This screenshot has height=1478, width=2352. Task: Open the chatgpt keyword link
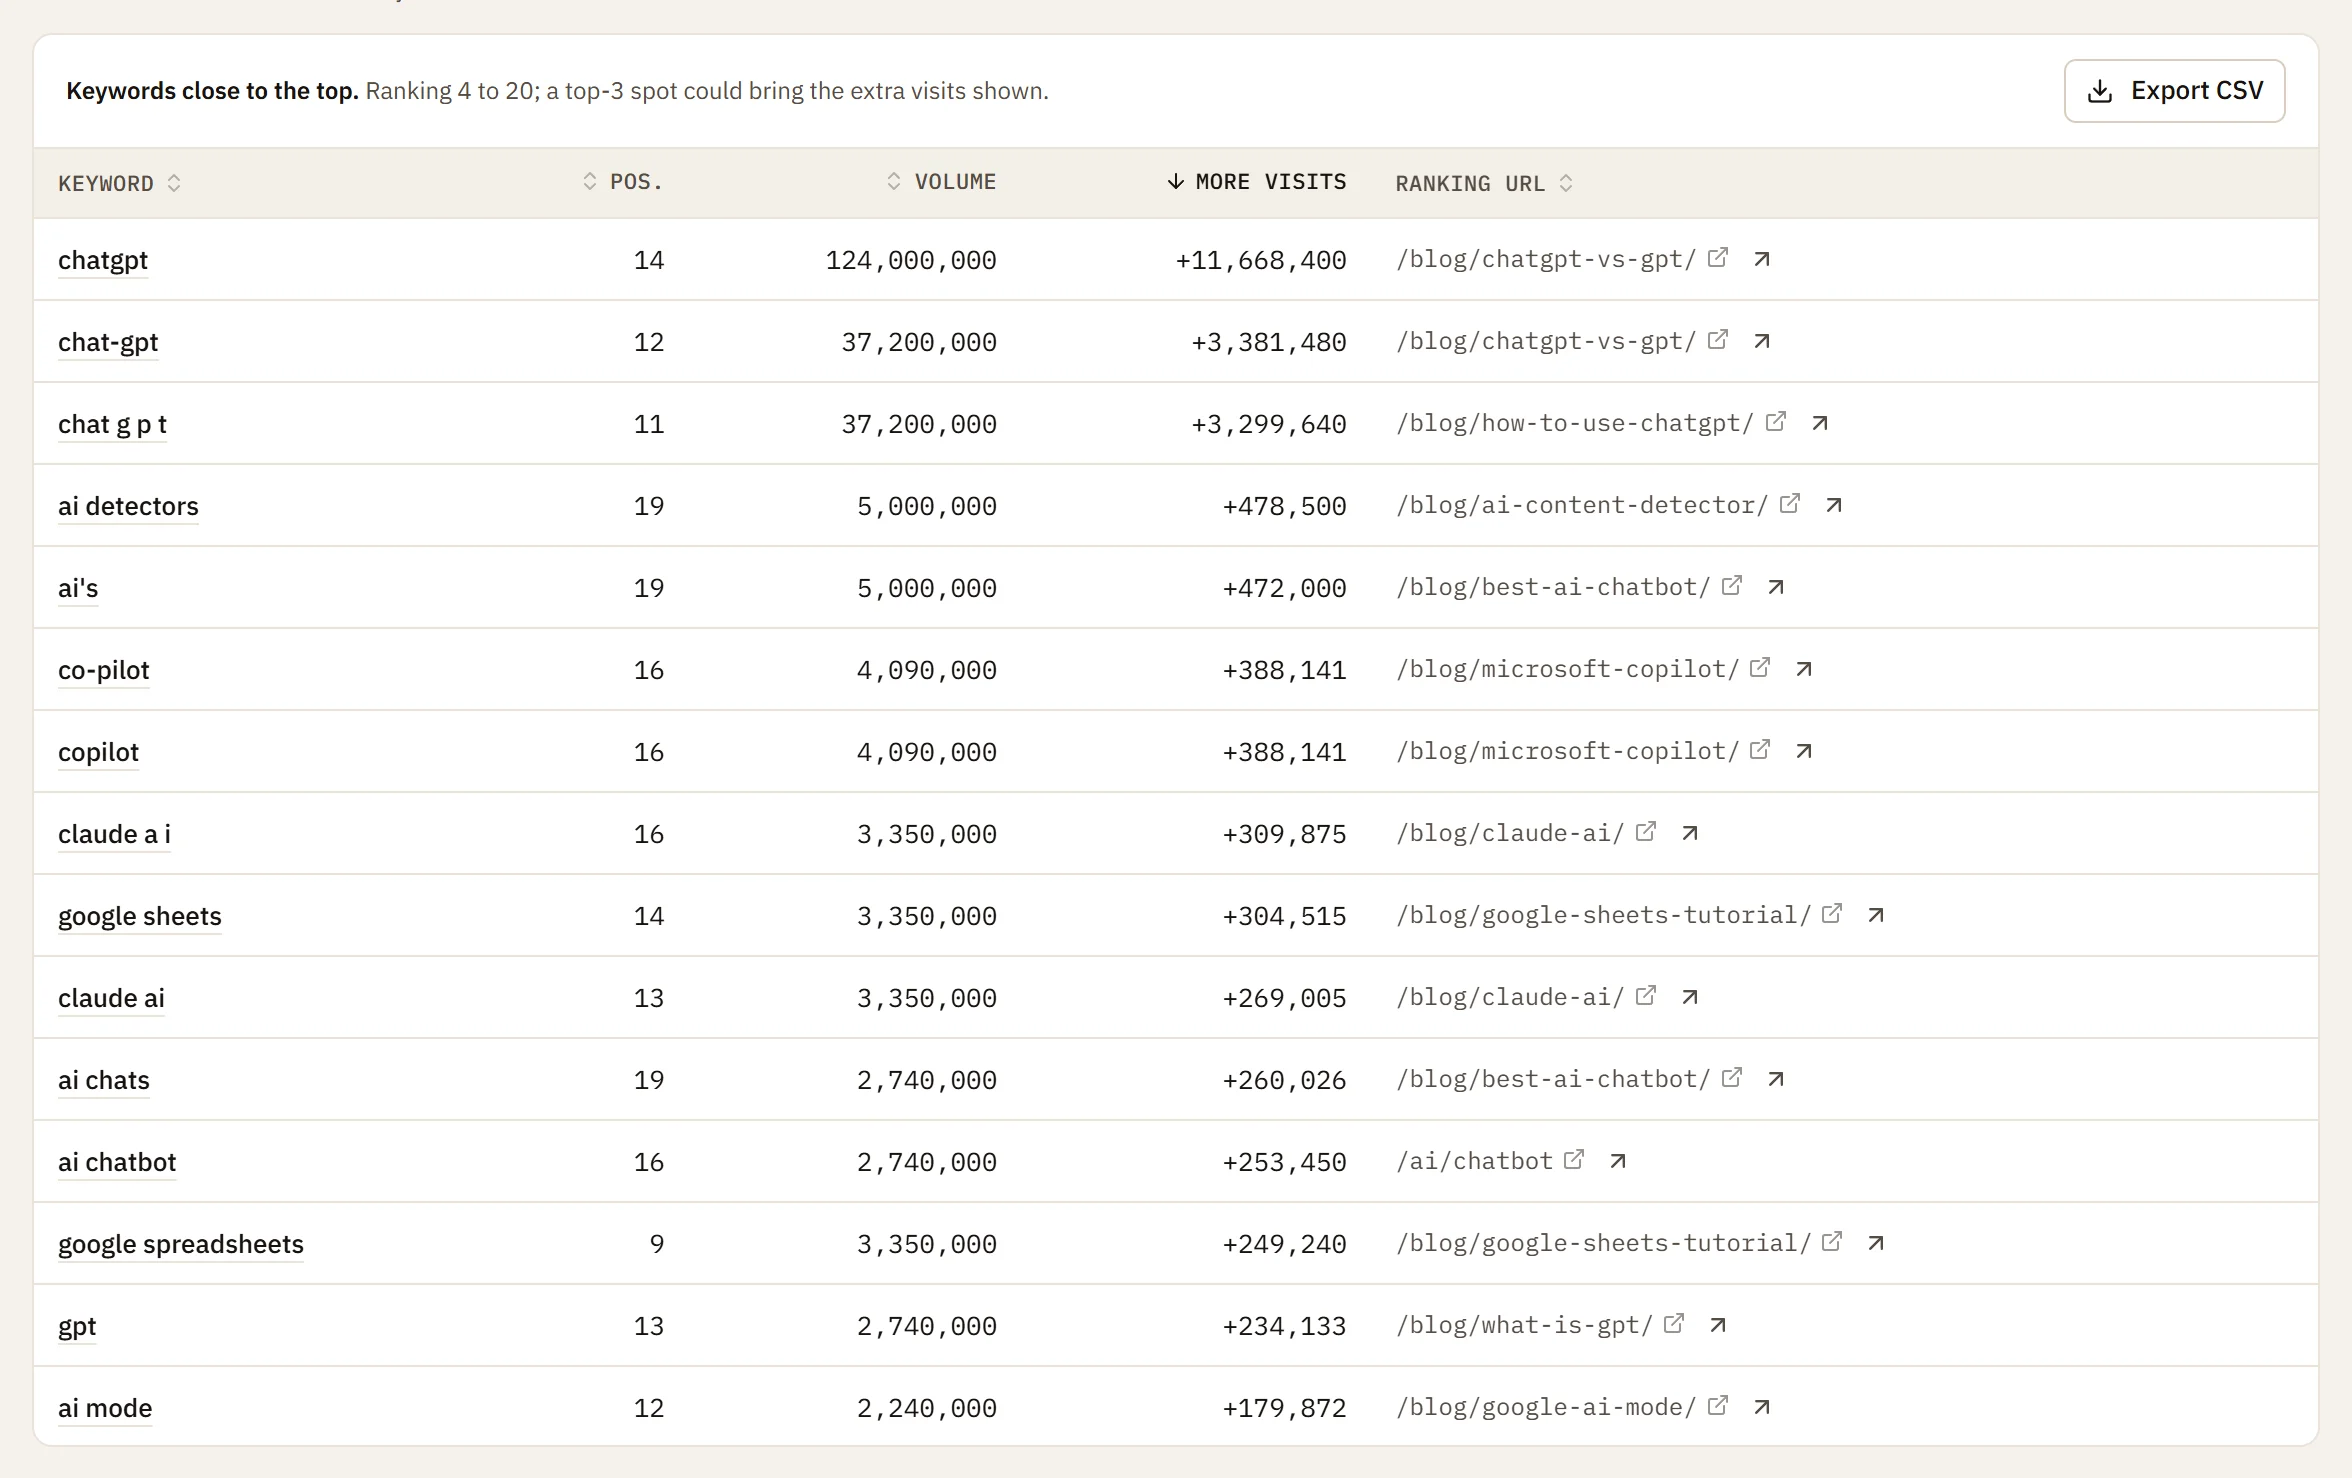coord(103,261)
